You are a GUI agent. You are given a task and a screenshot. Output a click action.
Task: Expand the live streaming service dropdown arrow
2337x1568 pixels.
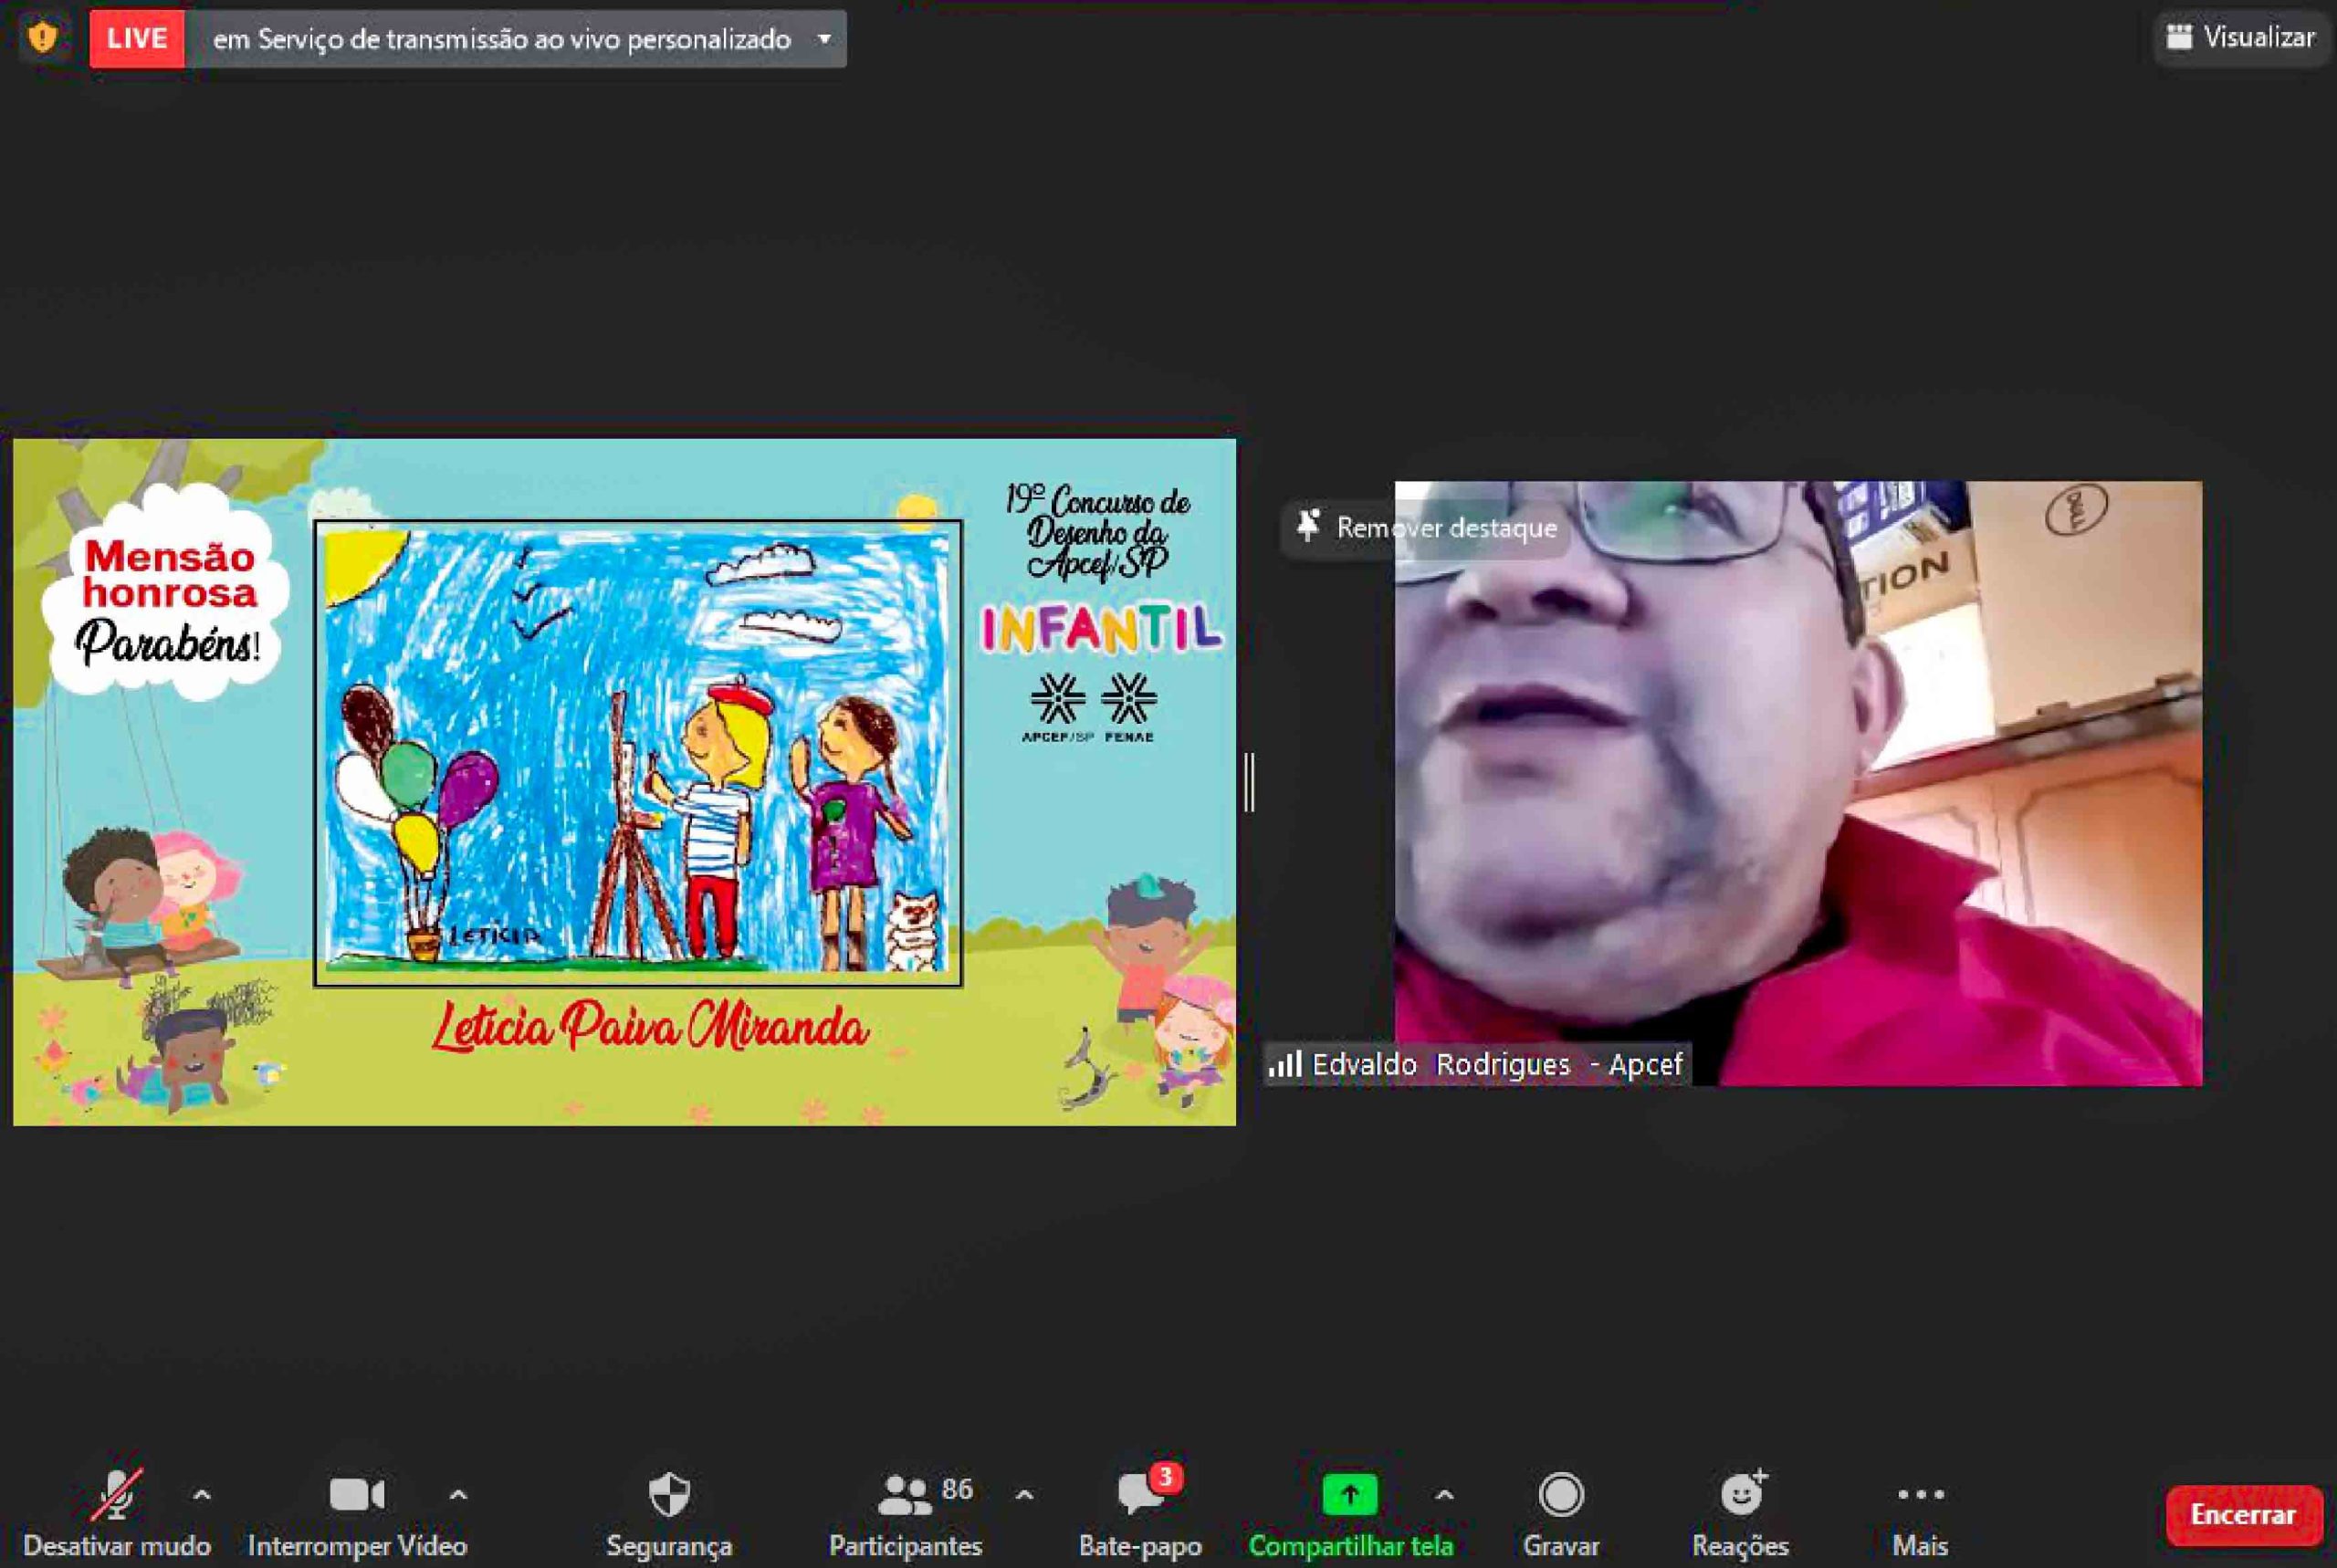click(824, 39)
